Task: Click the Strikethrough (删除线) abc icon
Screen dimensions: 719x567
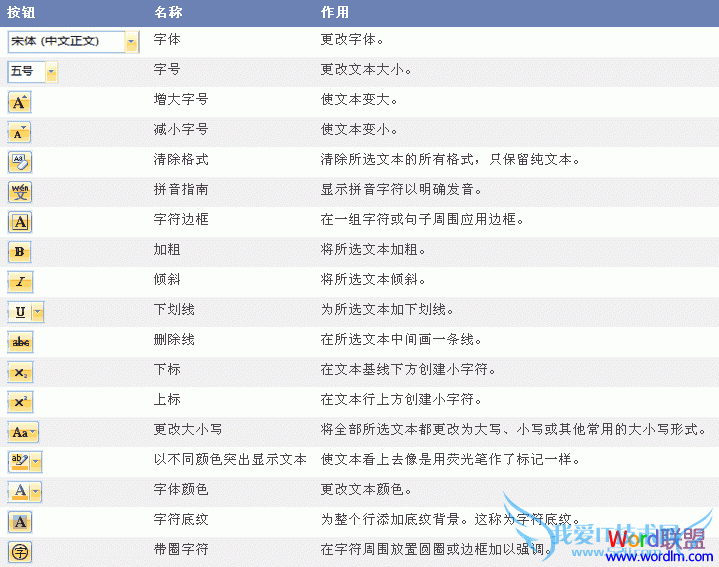Action: [20, 342]
